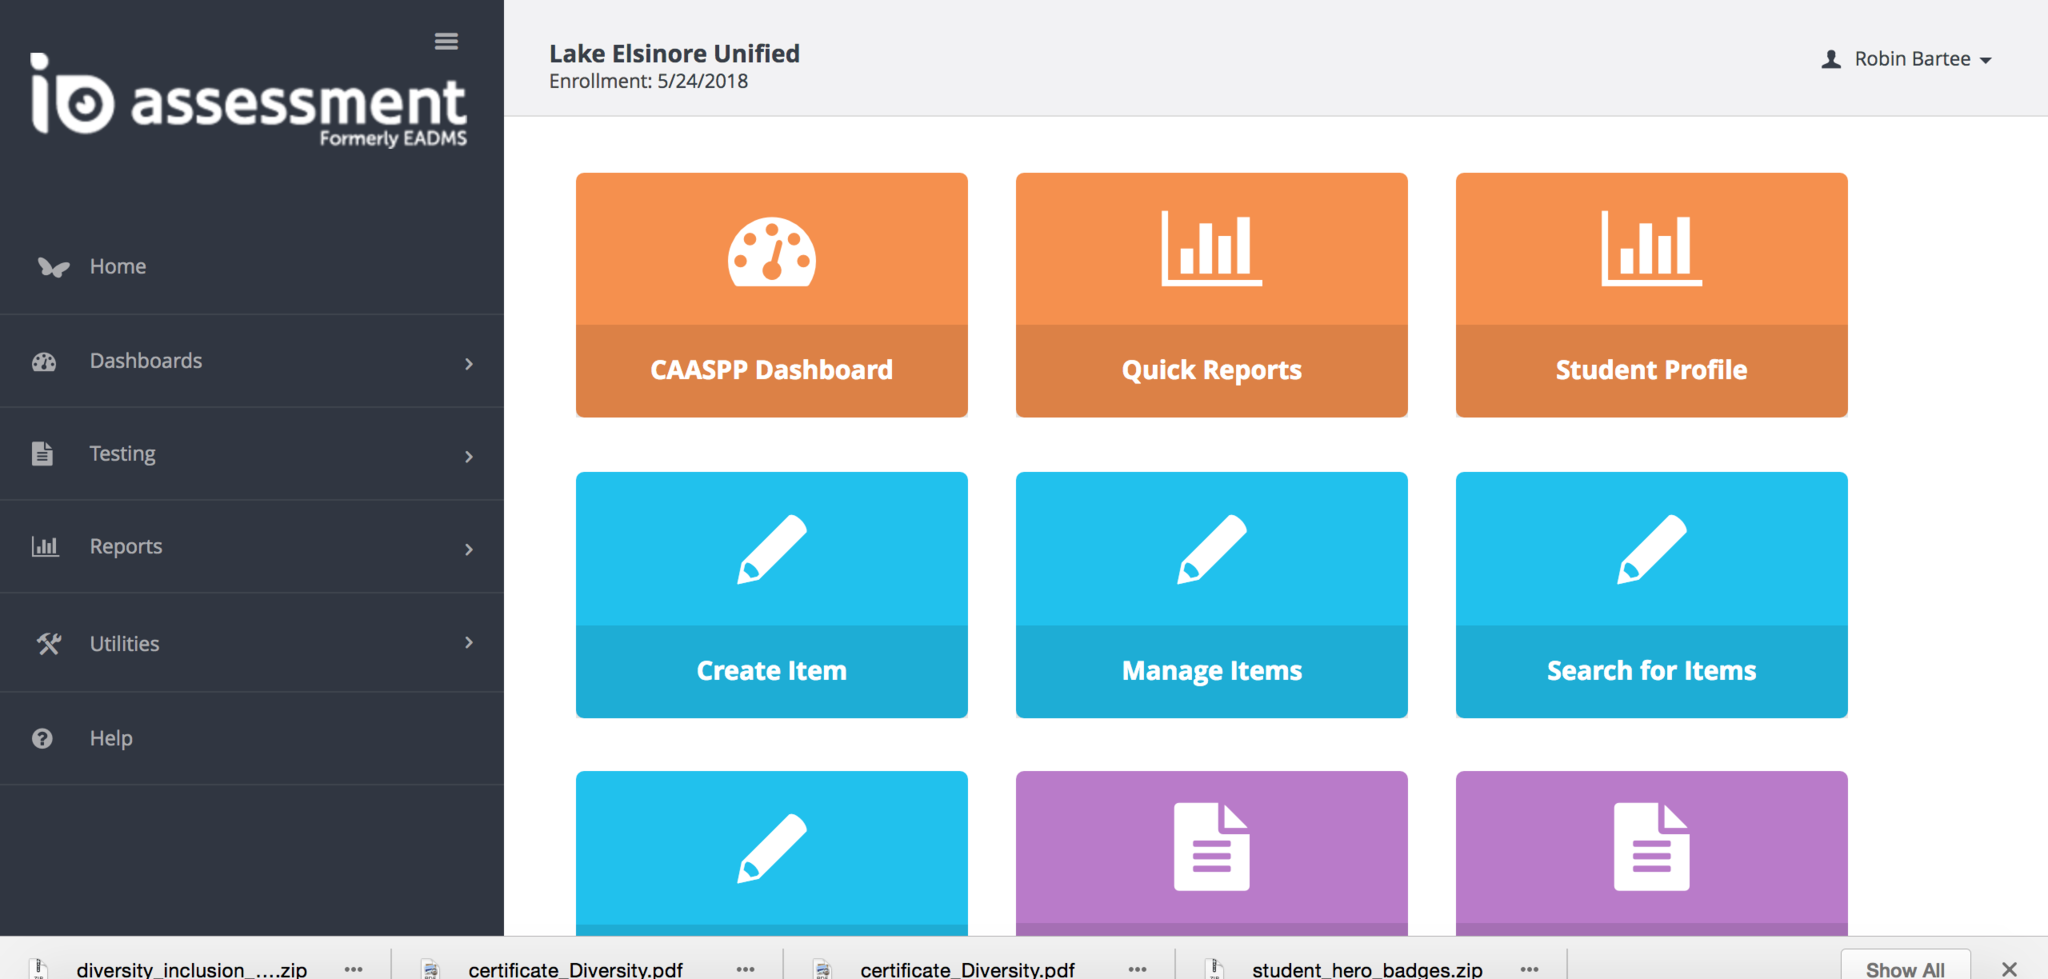The height and width of the screenshot is (979, 2048).
Task: Open the Robin Bartee user dropdown
Action: [x=1908, y=59]
